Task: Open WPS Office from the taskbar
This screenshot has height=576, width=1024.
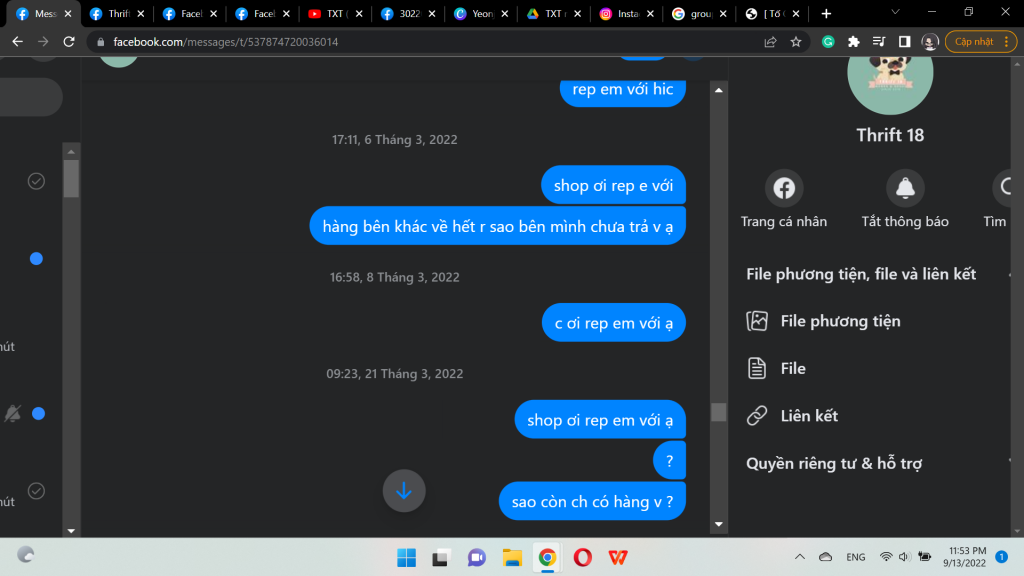Action: [x=618, y=557]
